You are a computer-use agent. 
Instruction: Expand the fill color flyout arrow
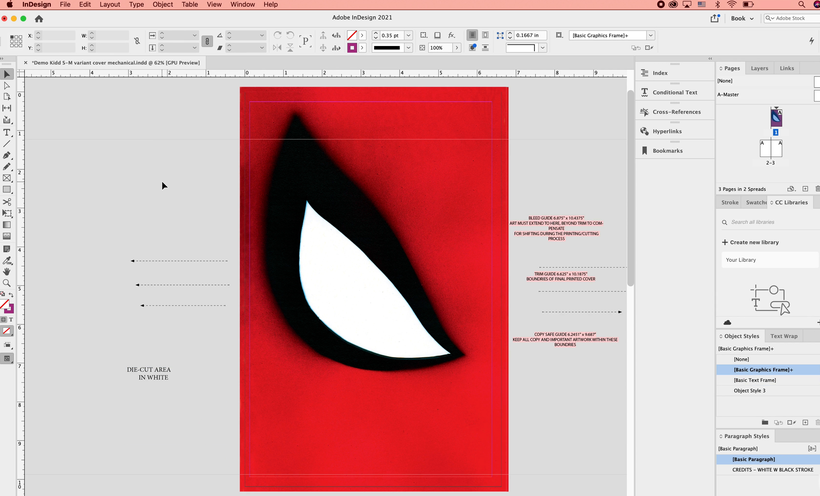[x=362, y=35]
